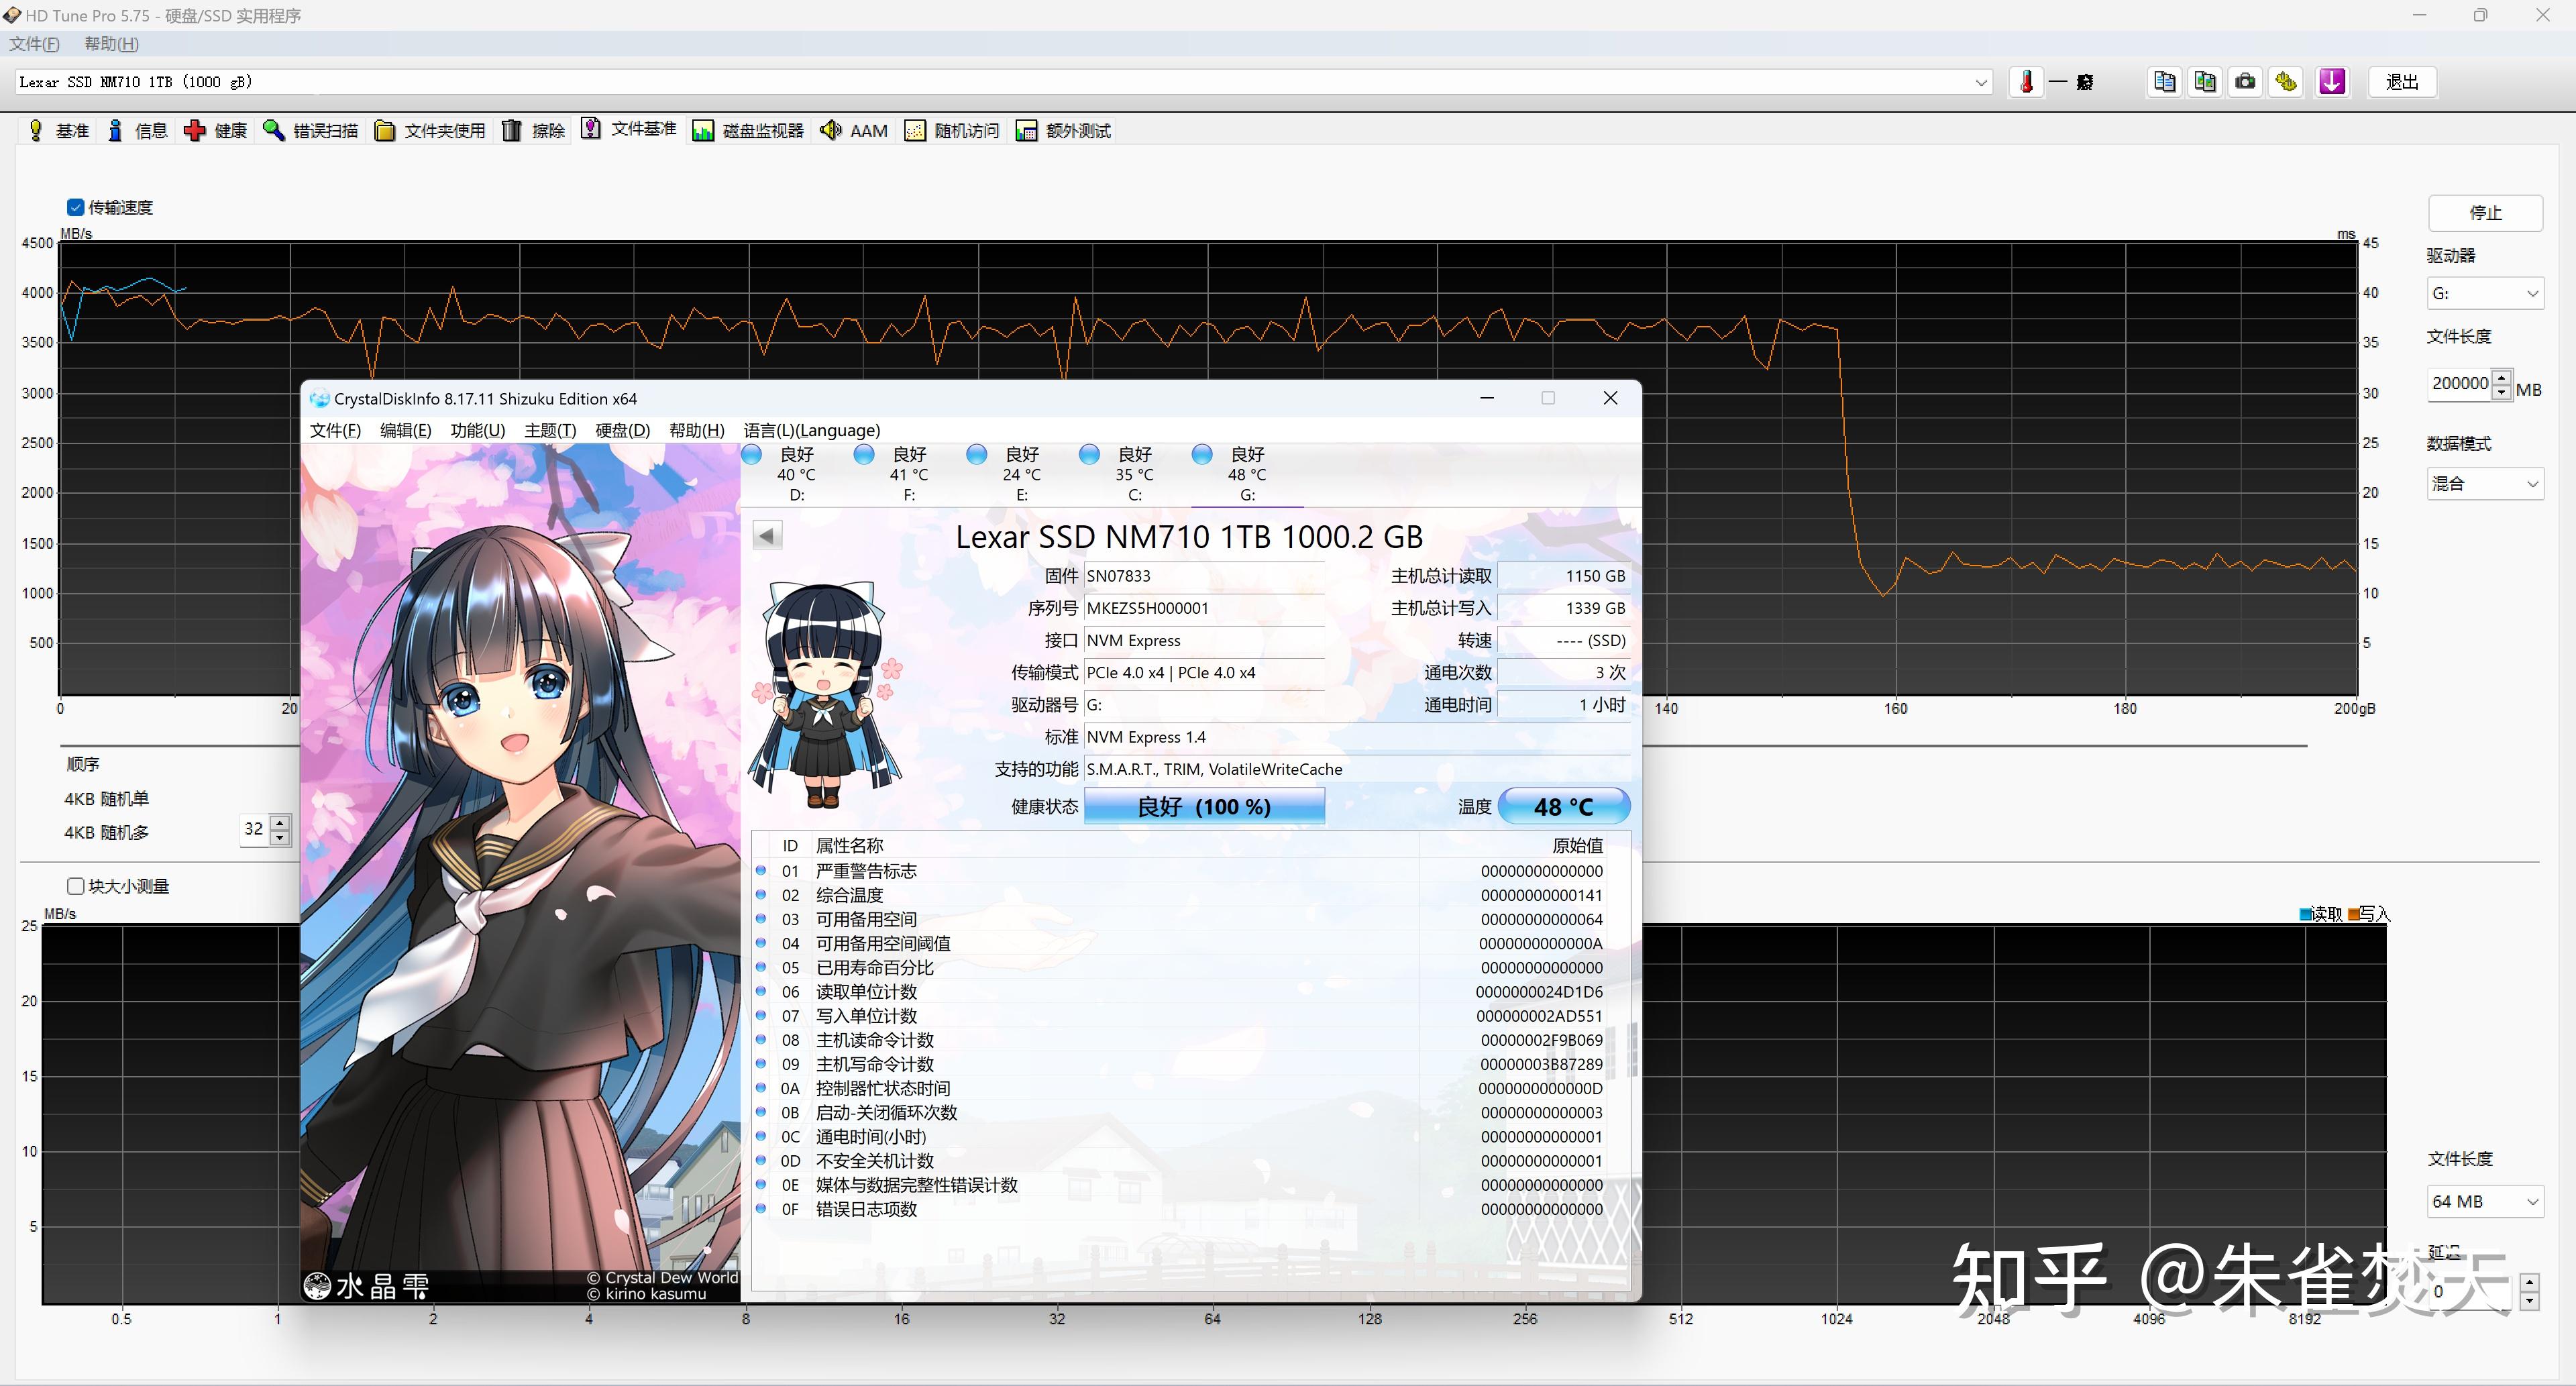Open the 磁盘监视器 disk monitor
Viewport: 2576px width, 1386px height.
[x=747, y=130]
